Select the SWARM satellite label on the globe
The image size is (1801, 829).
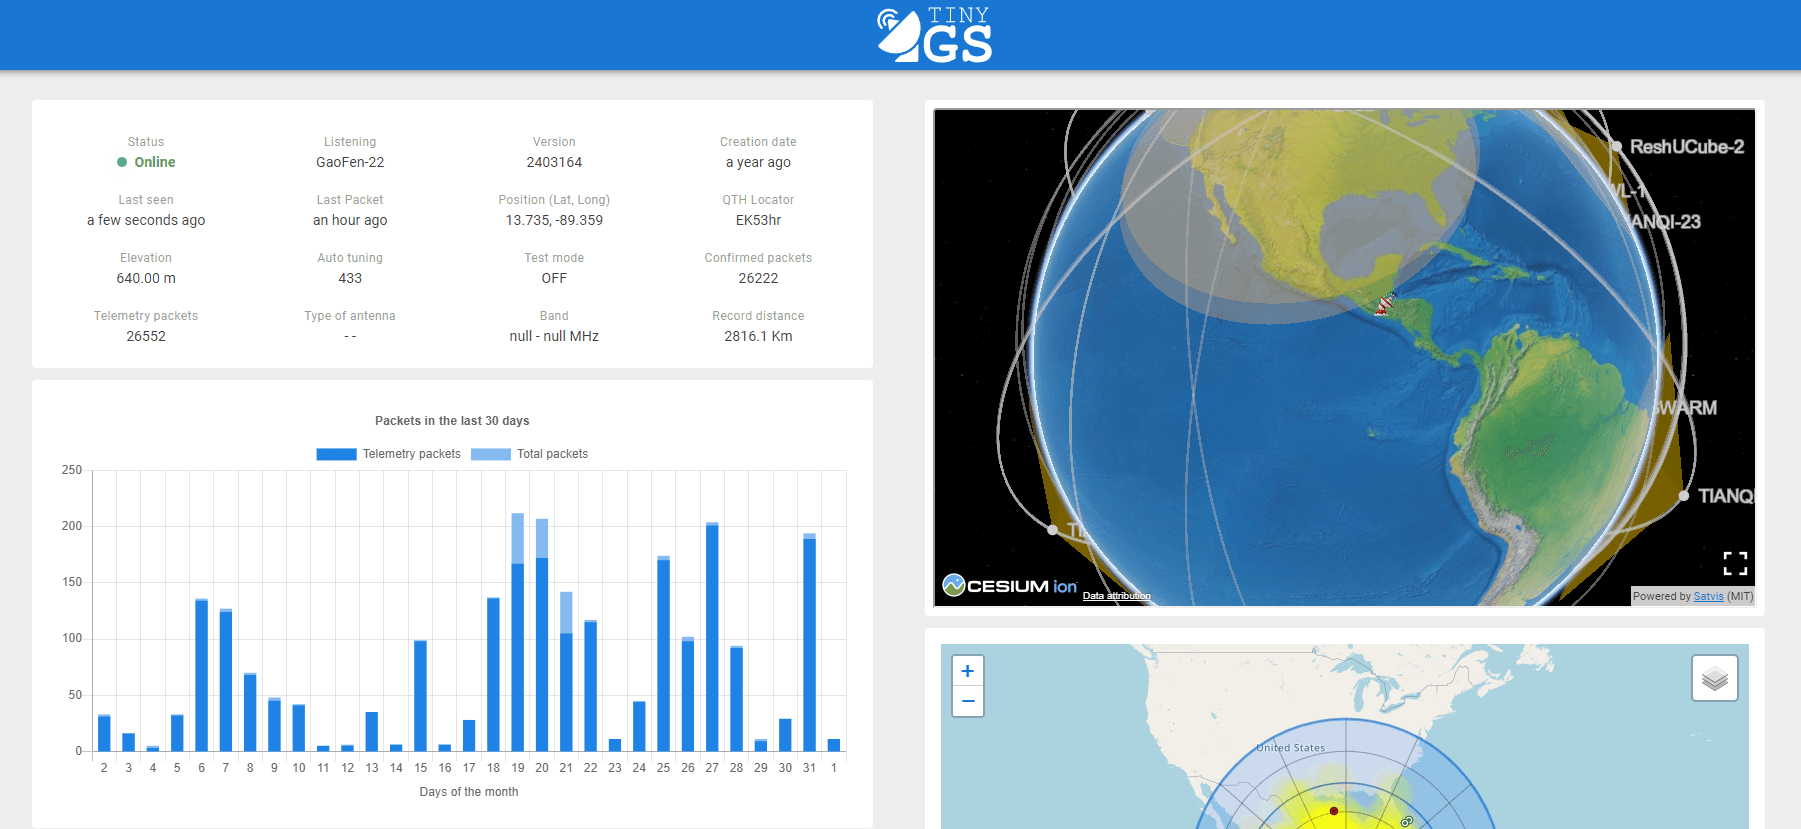pyautogui.click(x=1685, y=408)
